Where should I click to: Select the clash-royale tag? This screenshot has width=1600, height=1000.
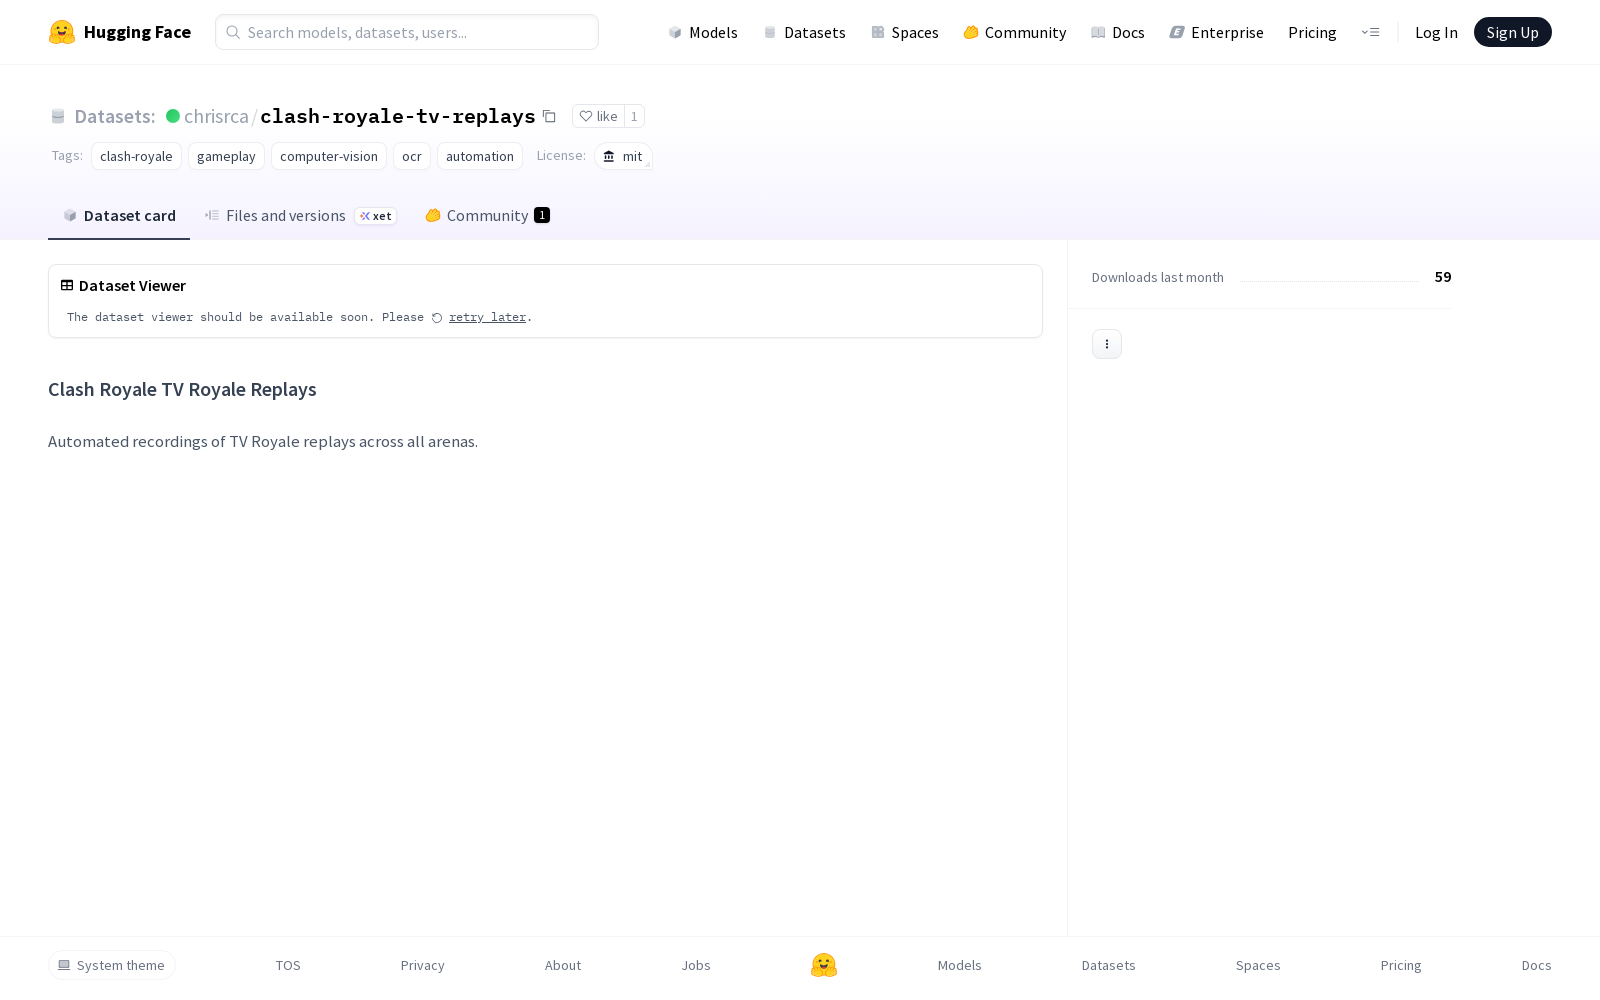click(x=136, y=156)
